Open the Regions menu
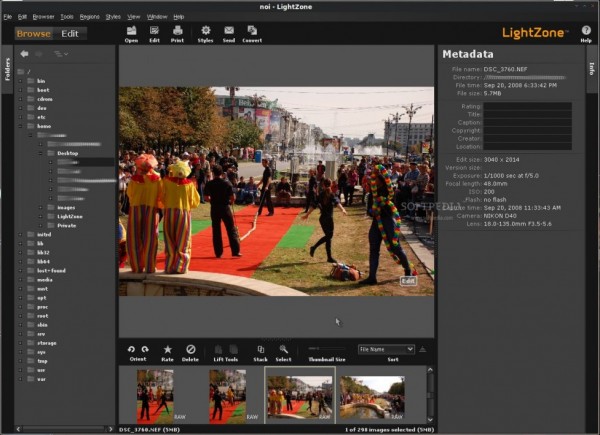 (x=89, y=17)
